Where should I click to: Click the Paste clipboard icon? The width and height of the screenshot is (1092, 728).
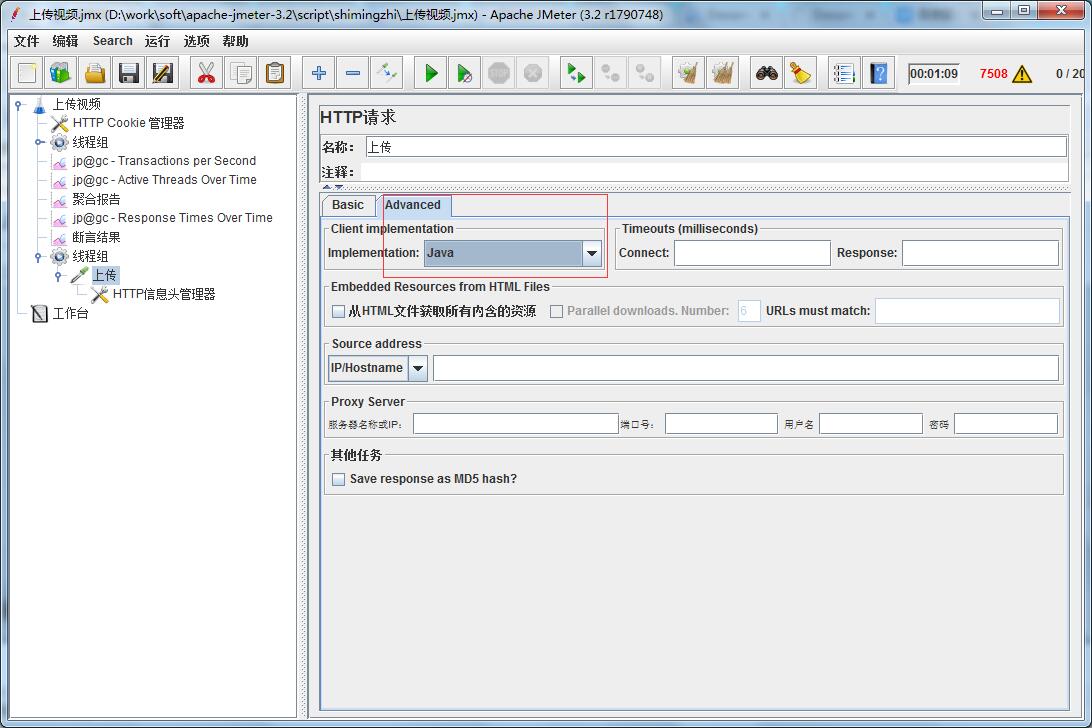point(275,72)
